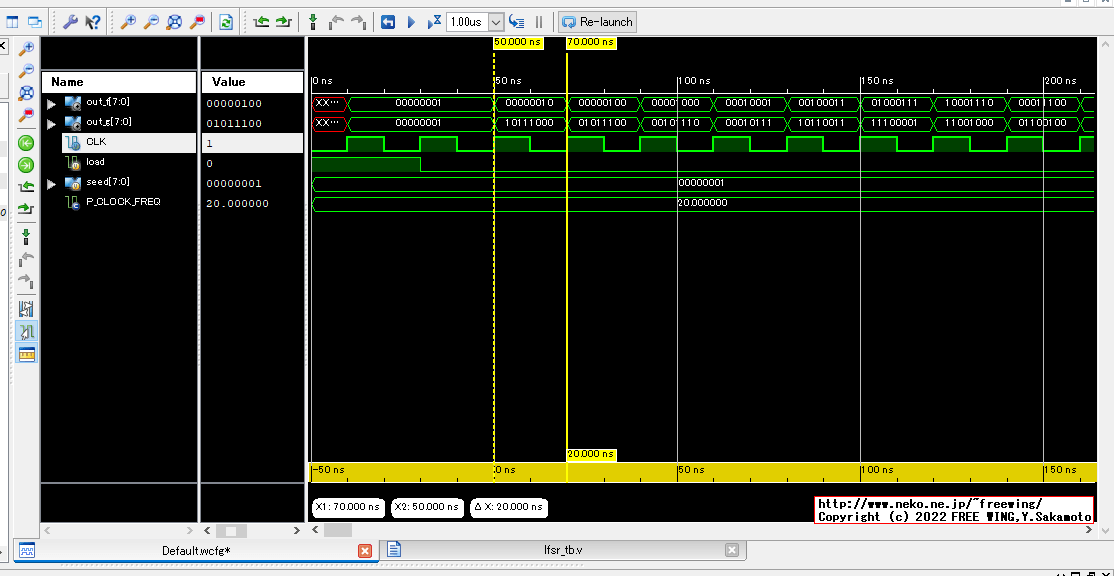Go to next transition from top toolbar
Viewport: 1114px width, 576px height.
(283, 22)
